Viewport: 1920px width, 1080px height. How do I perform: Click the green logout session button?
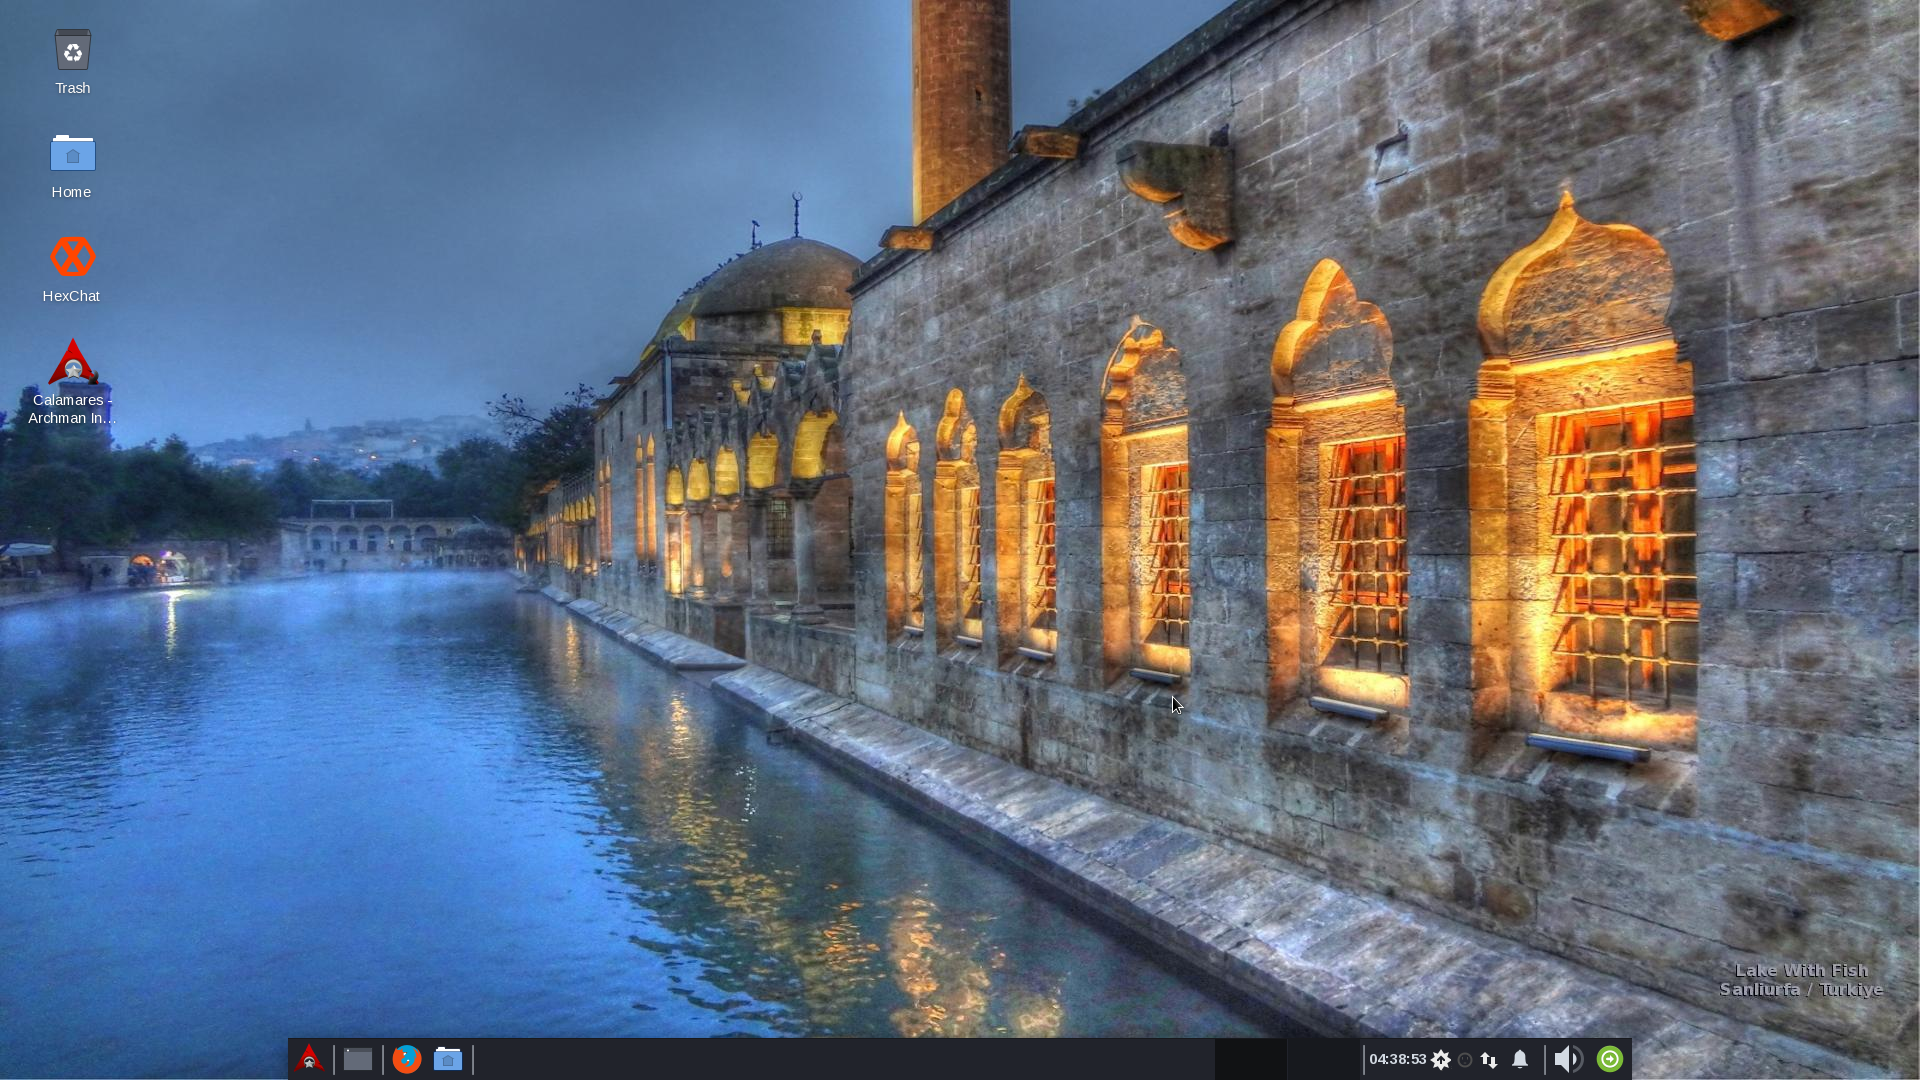(x=1610, y=1059)
